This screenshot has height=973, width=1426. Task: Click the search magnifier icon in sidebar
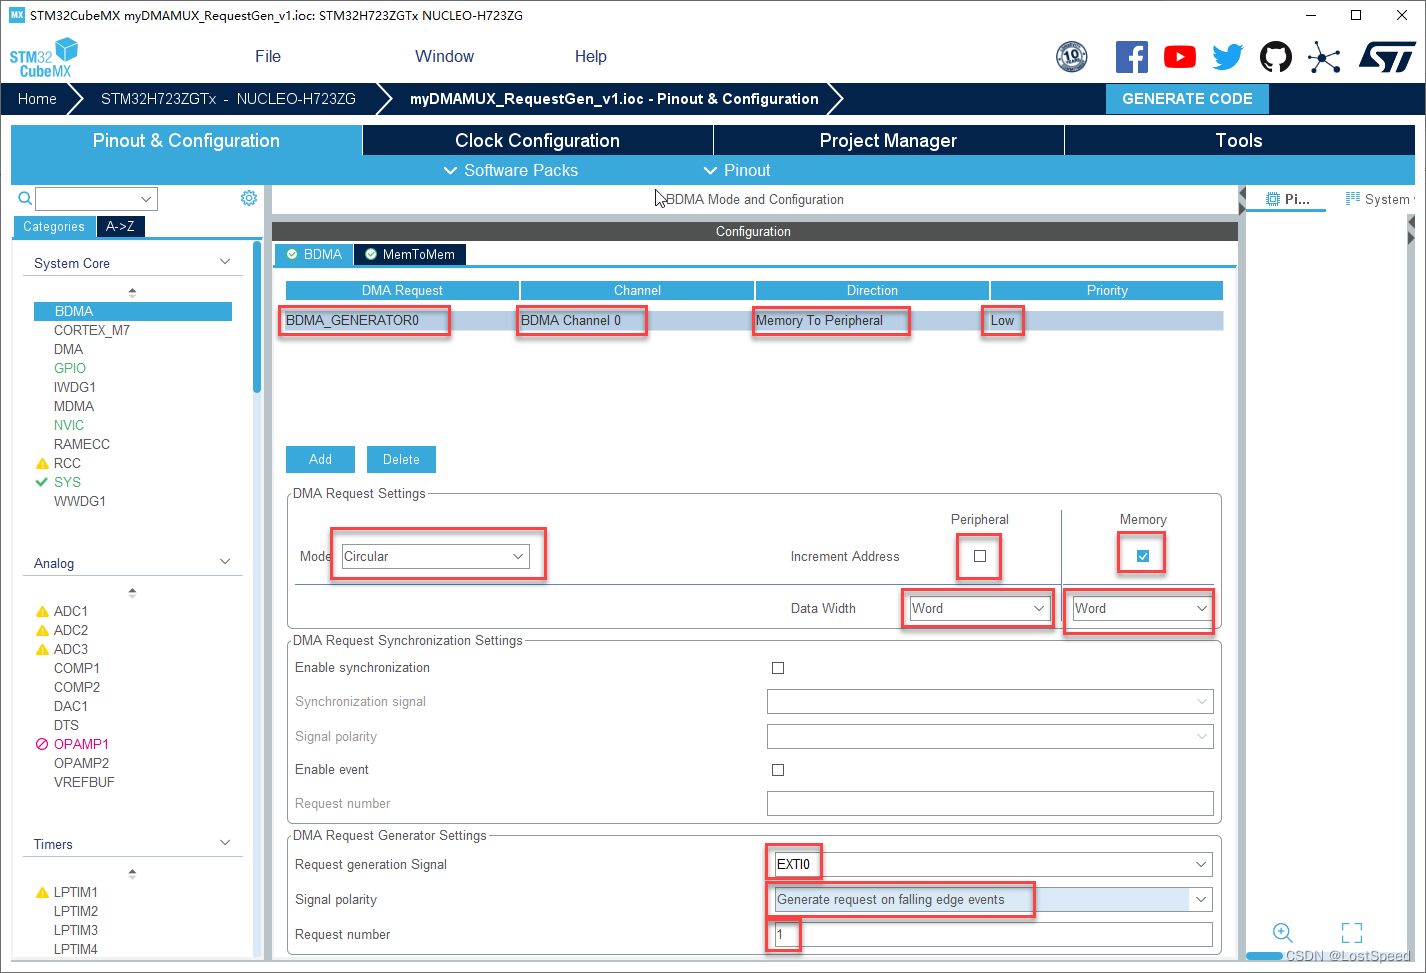(x=25, y=198)
